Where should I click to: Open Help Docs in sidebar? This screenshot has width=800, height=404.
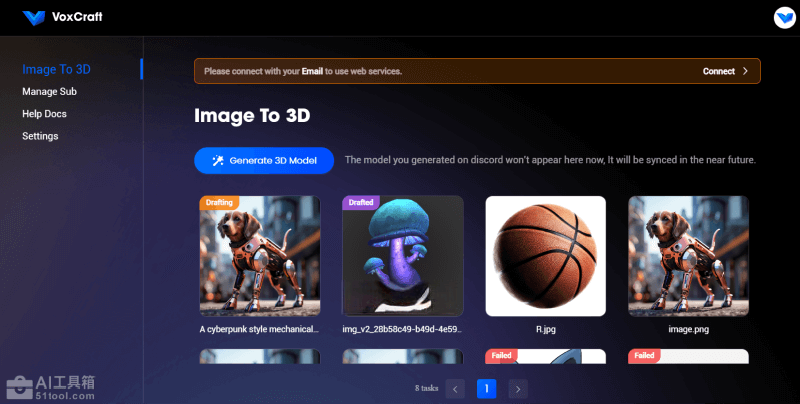44,114
